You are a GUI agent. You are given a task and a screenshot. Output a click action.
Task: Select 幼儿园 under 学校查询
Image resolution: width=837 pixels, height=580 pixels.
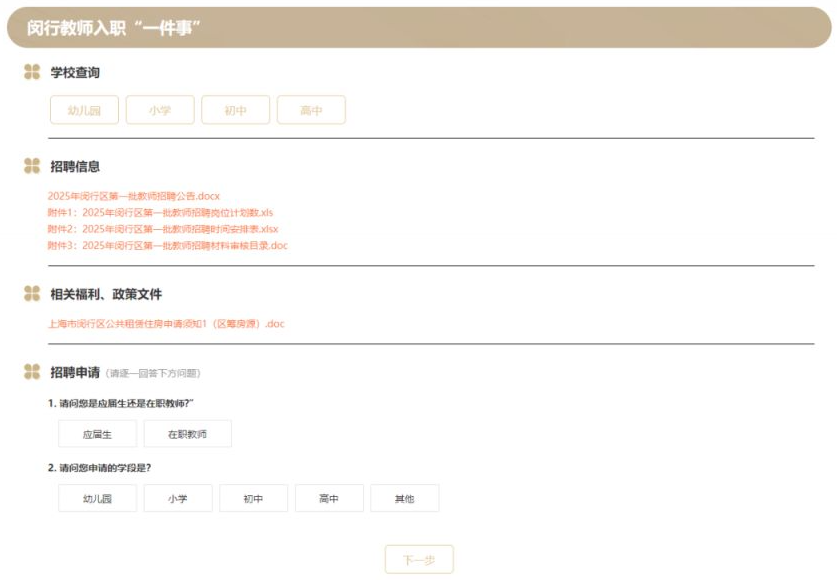click(84, 110)
